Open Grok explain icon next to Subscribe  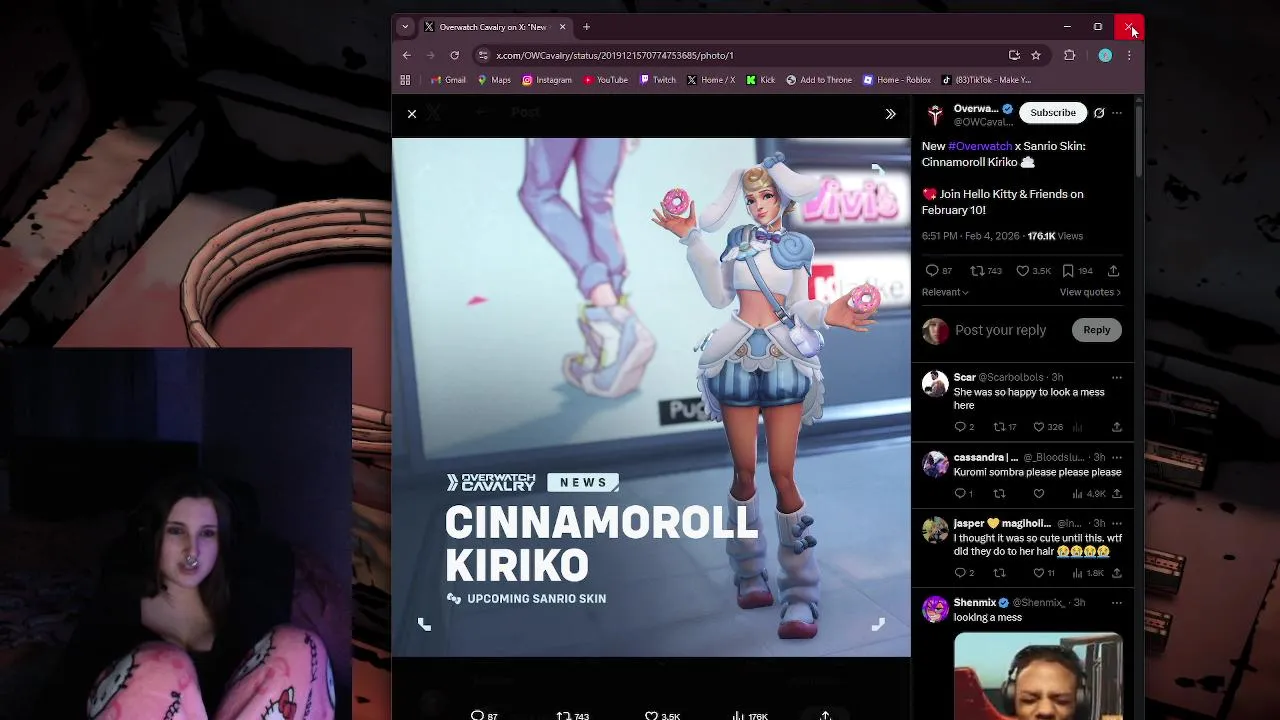[1099, 113]
